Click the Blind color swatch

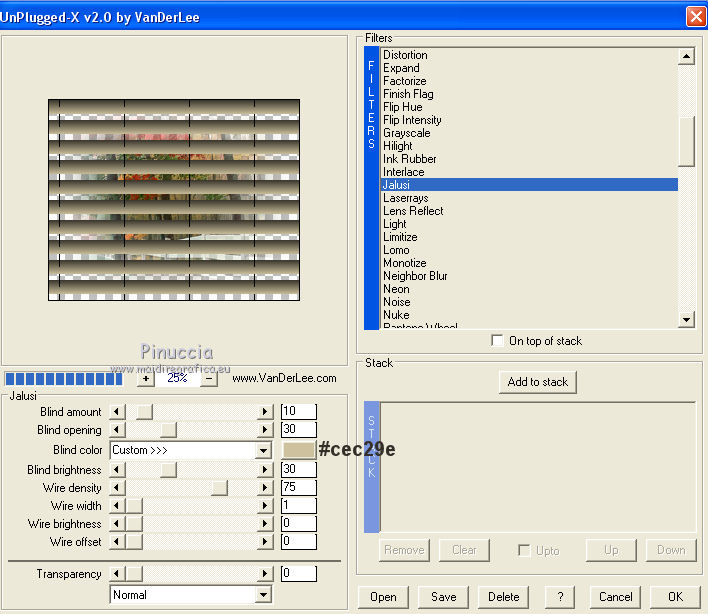point(298,450)
